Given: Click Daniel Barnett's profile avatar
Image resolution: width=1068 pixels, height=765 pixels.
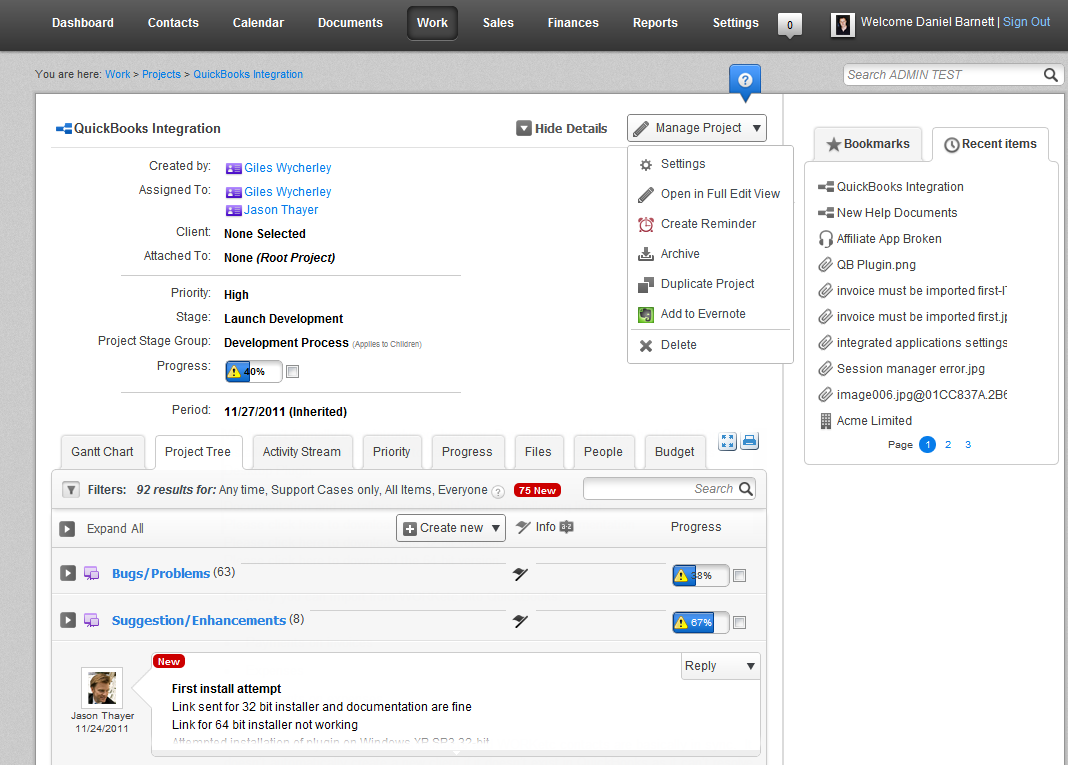Looking at the screenshot, I should 843,25.
